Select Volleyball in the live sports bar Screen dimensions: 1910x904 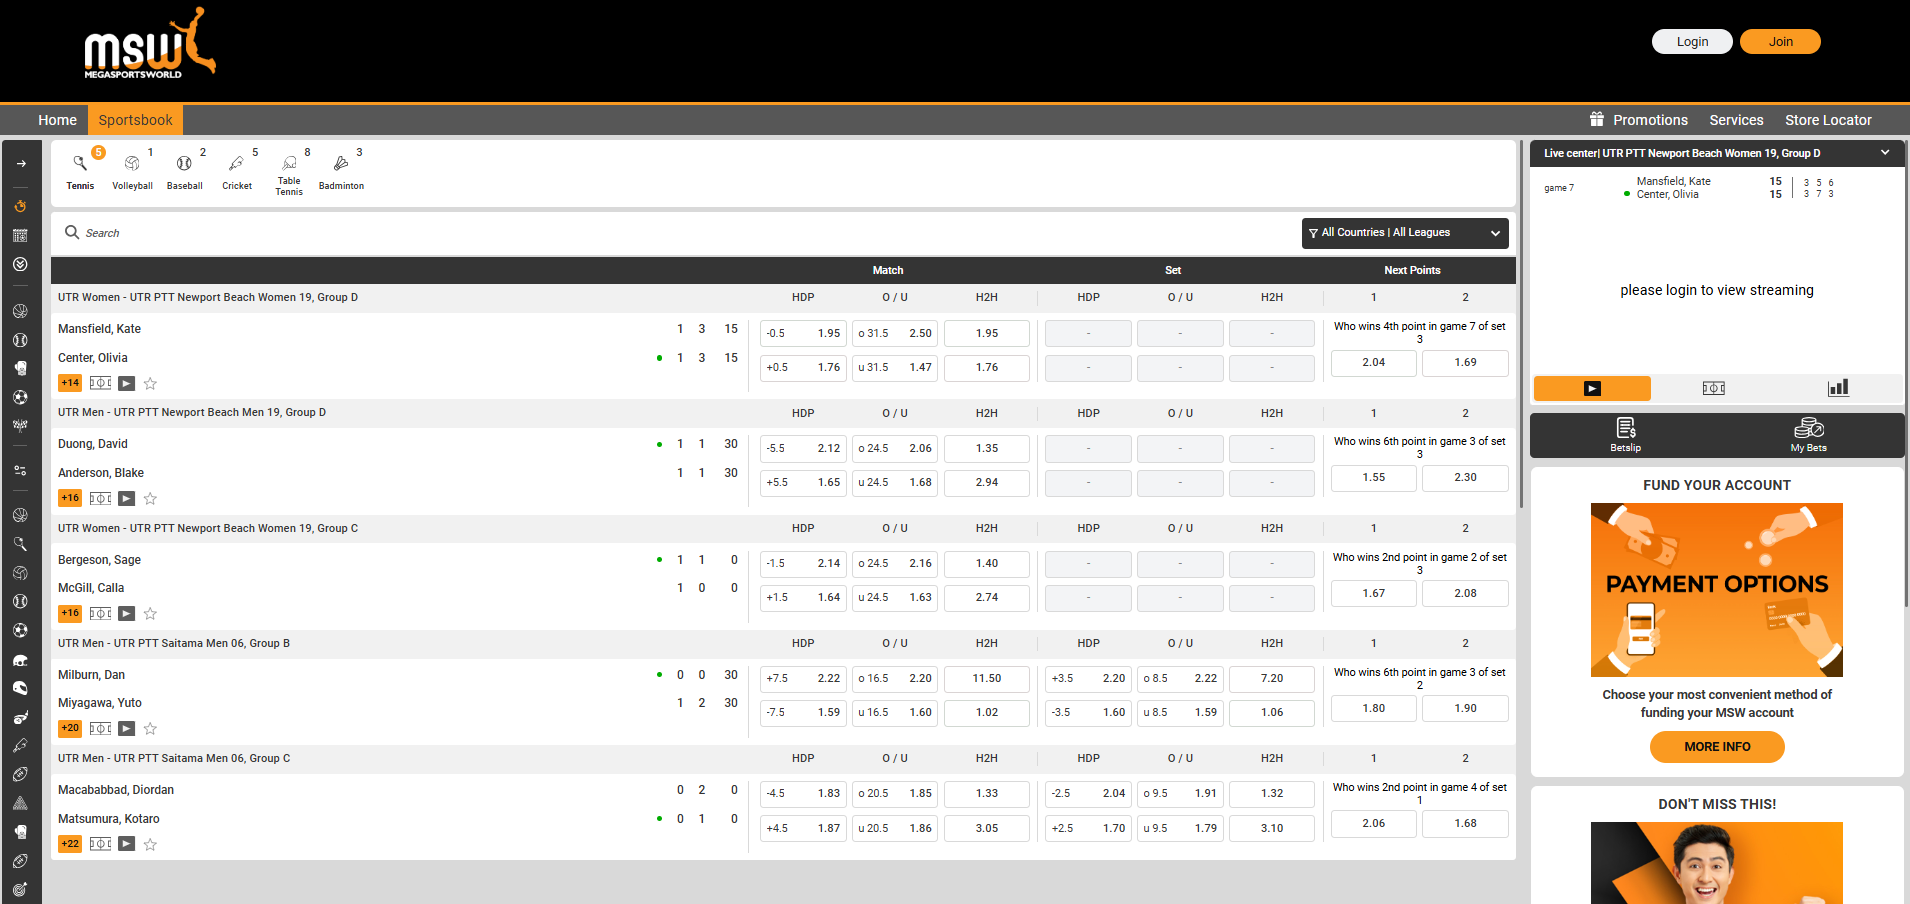coord(133,171)
